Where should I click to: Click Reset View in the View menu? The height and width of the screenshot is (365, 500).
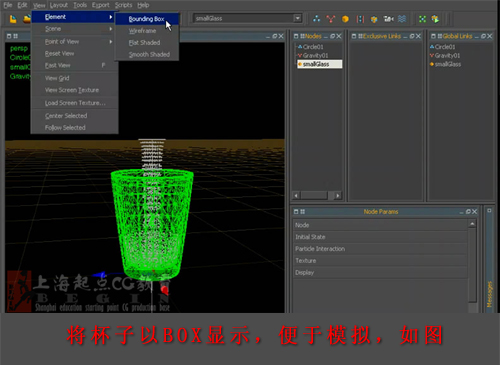(75, 54)
